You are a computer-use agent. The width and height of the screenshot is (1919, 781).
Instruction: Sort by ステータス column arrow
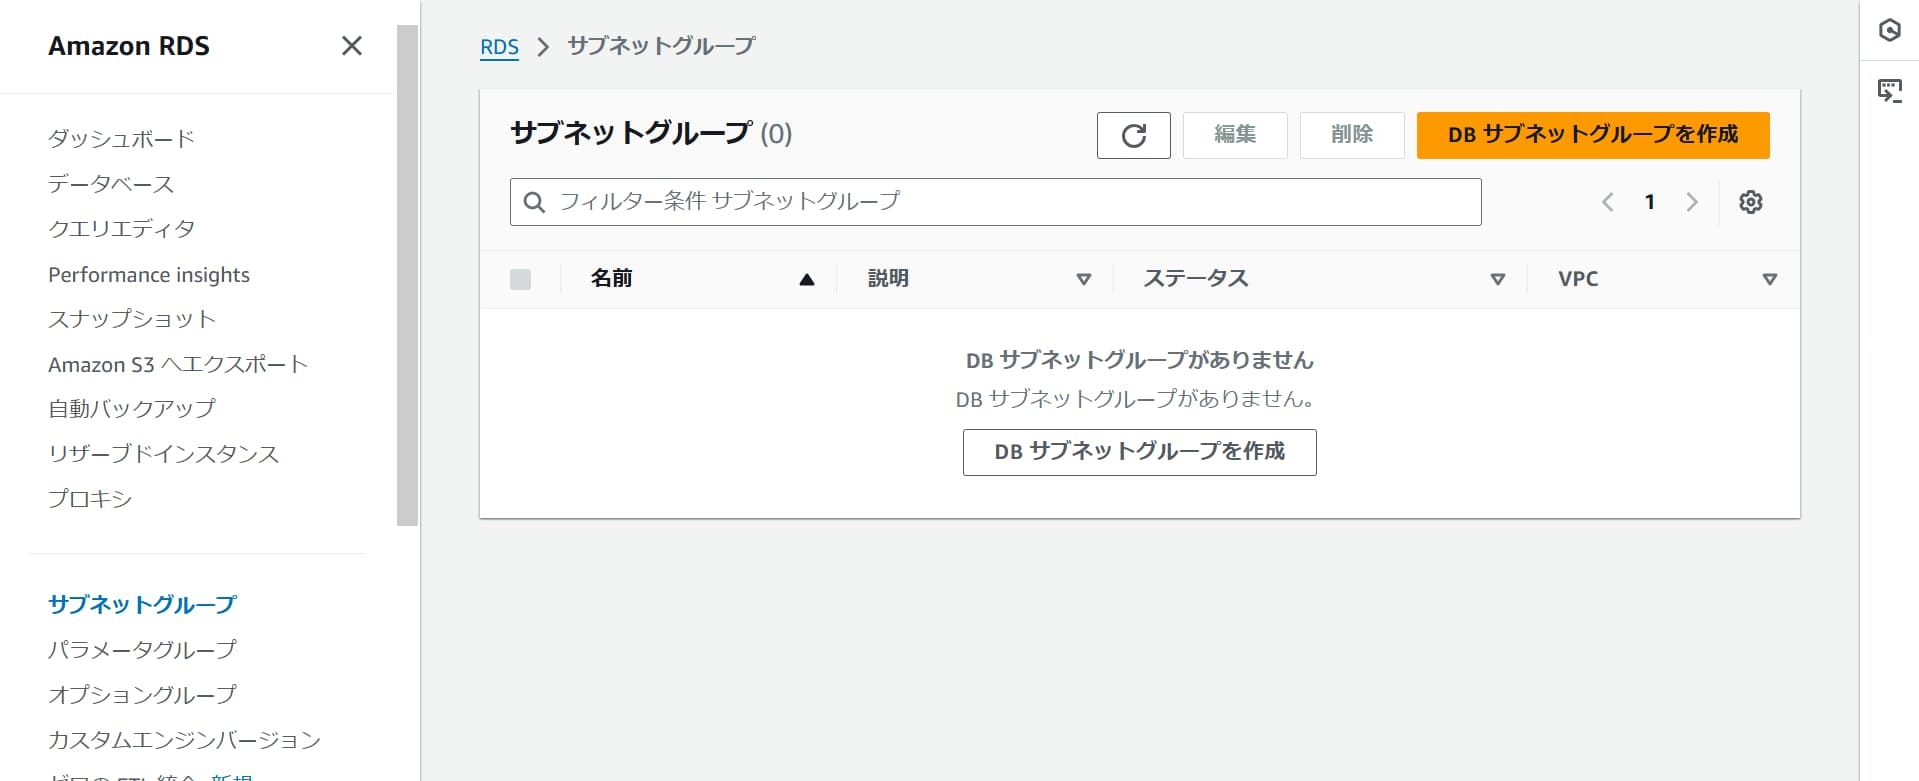tap(1497, 280)
